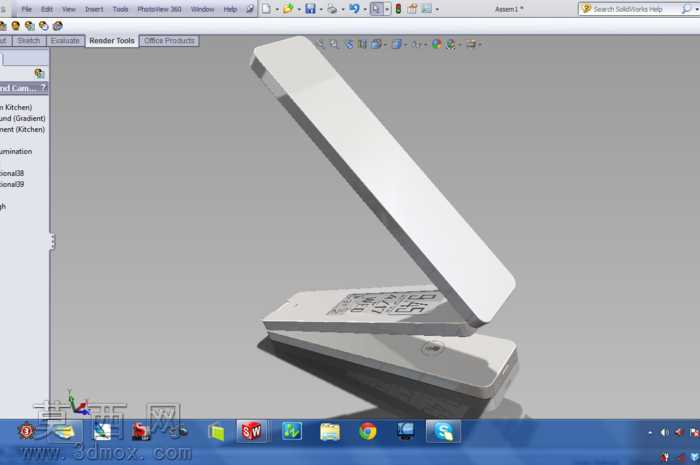Click the panel's appearance sphere icon

39,73
